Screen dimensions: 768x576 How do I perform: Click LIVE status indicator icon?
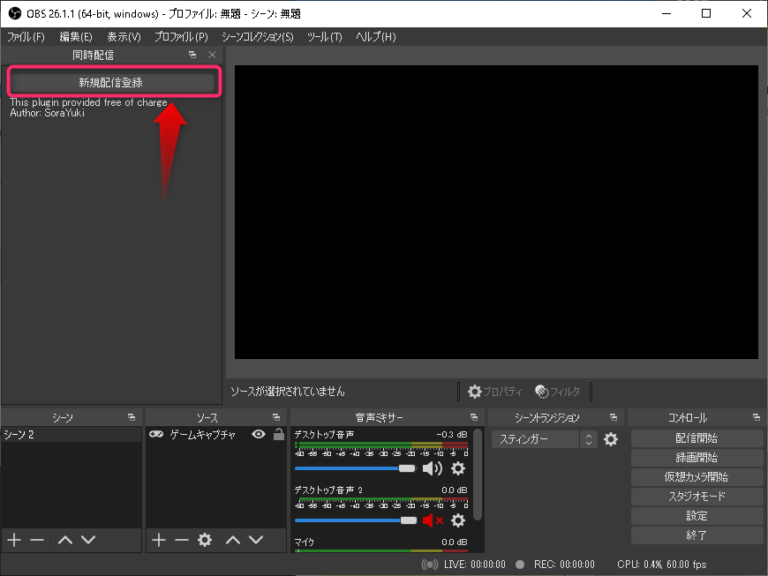tap(430, 564)
